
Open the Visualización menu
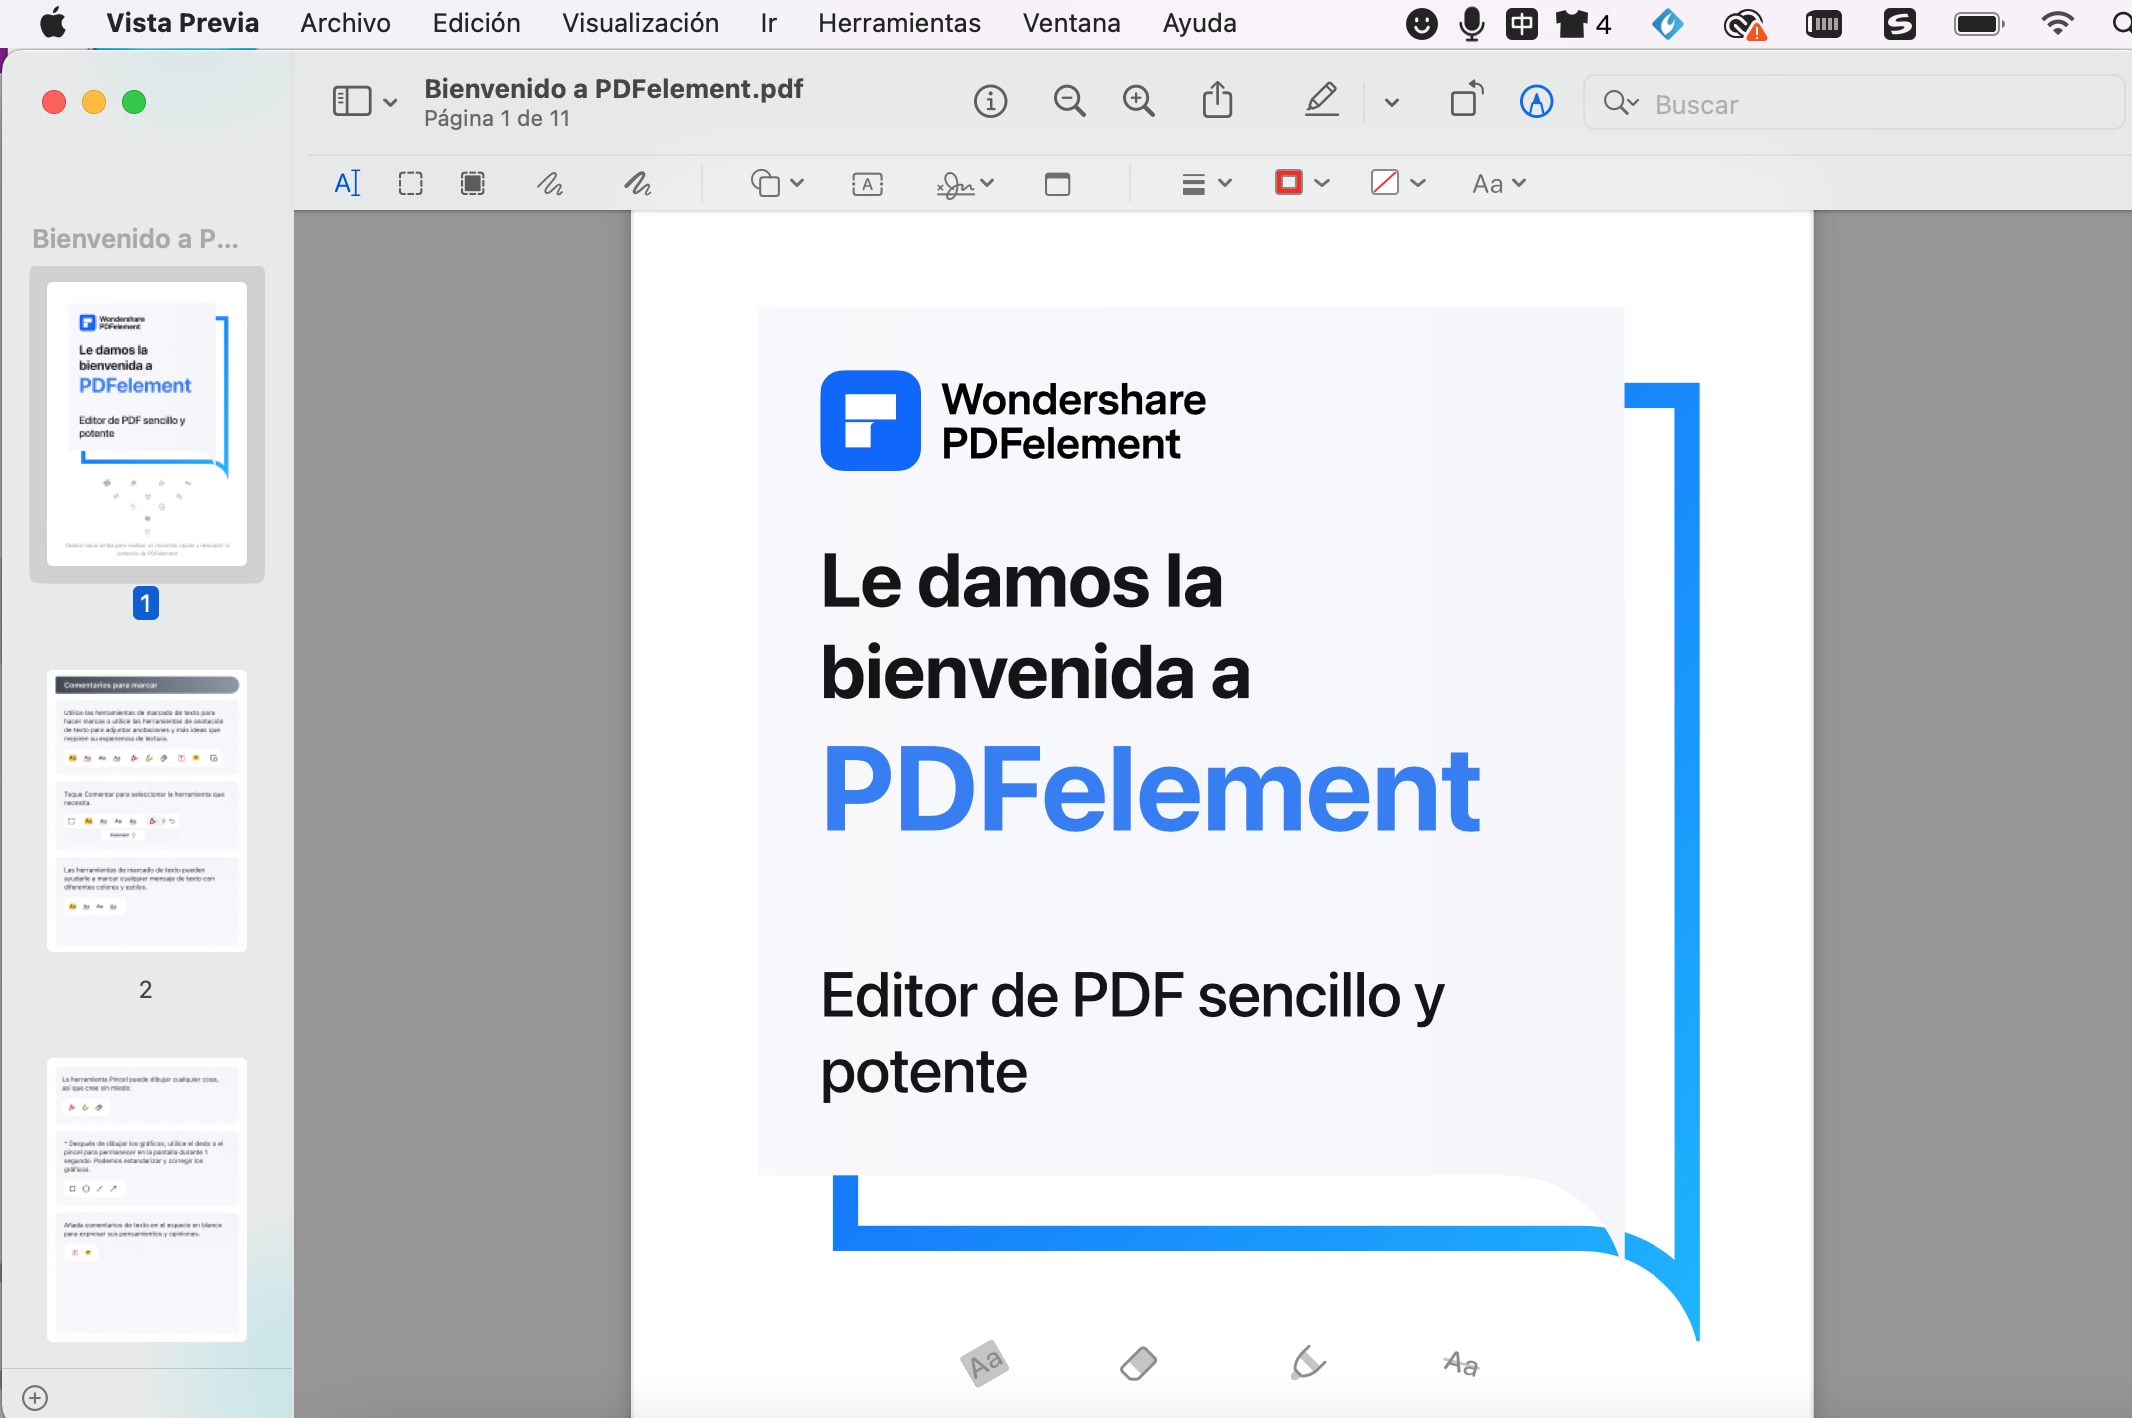point(640,23)
